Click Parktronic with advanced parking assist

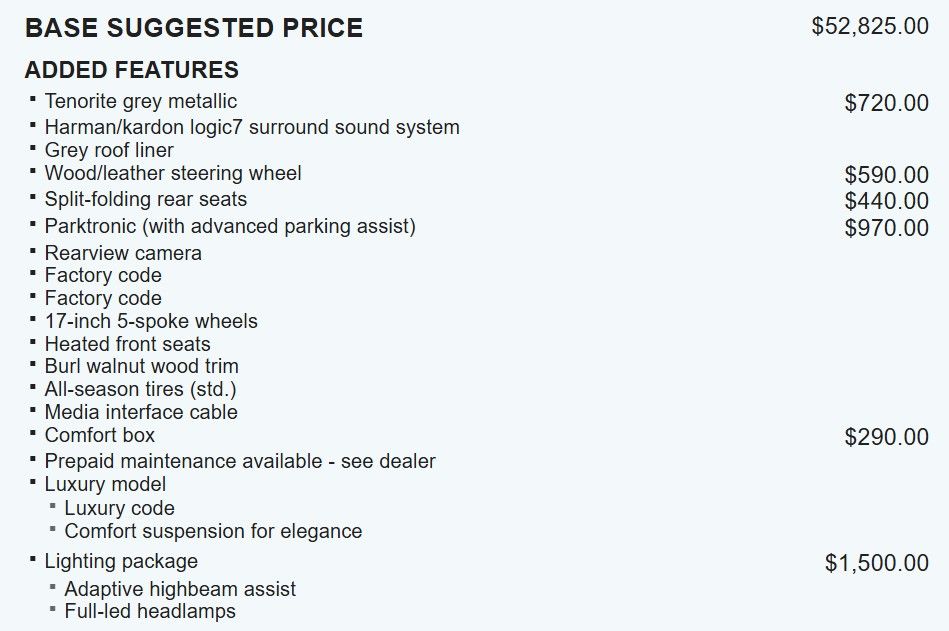230,226
